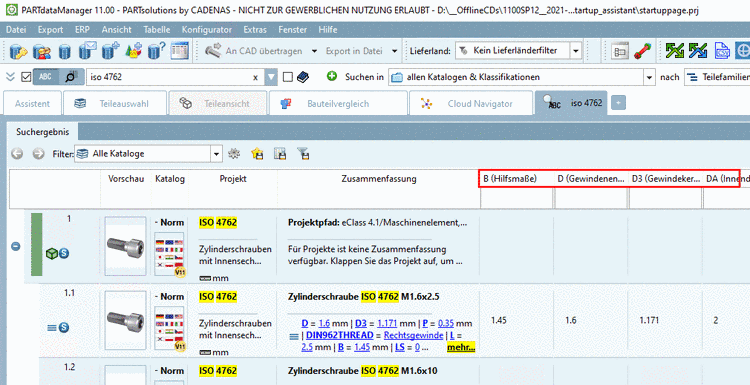The height and width of the screenshot is (385, 750).
Task: Click the DIN962THREAD link in row 1.1
Action: click(340, 335)
